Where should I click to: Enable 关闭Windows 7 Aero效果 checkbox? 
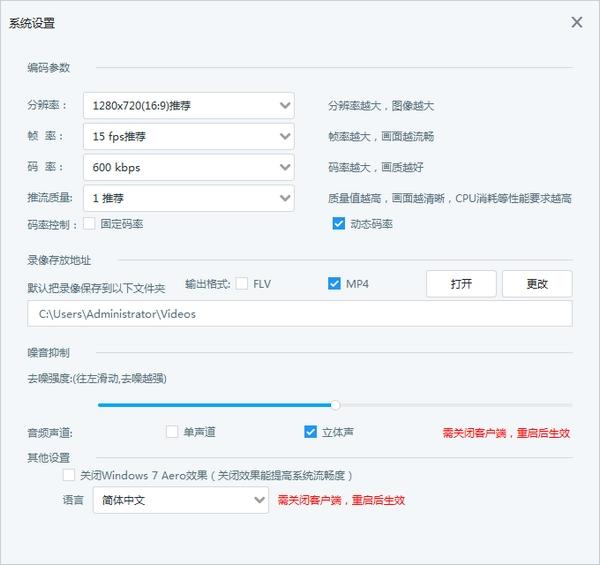(x=68, y=476)
